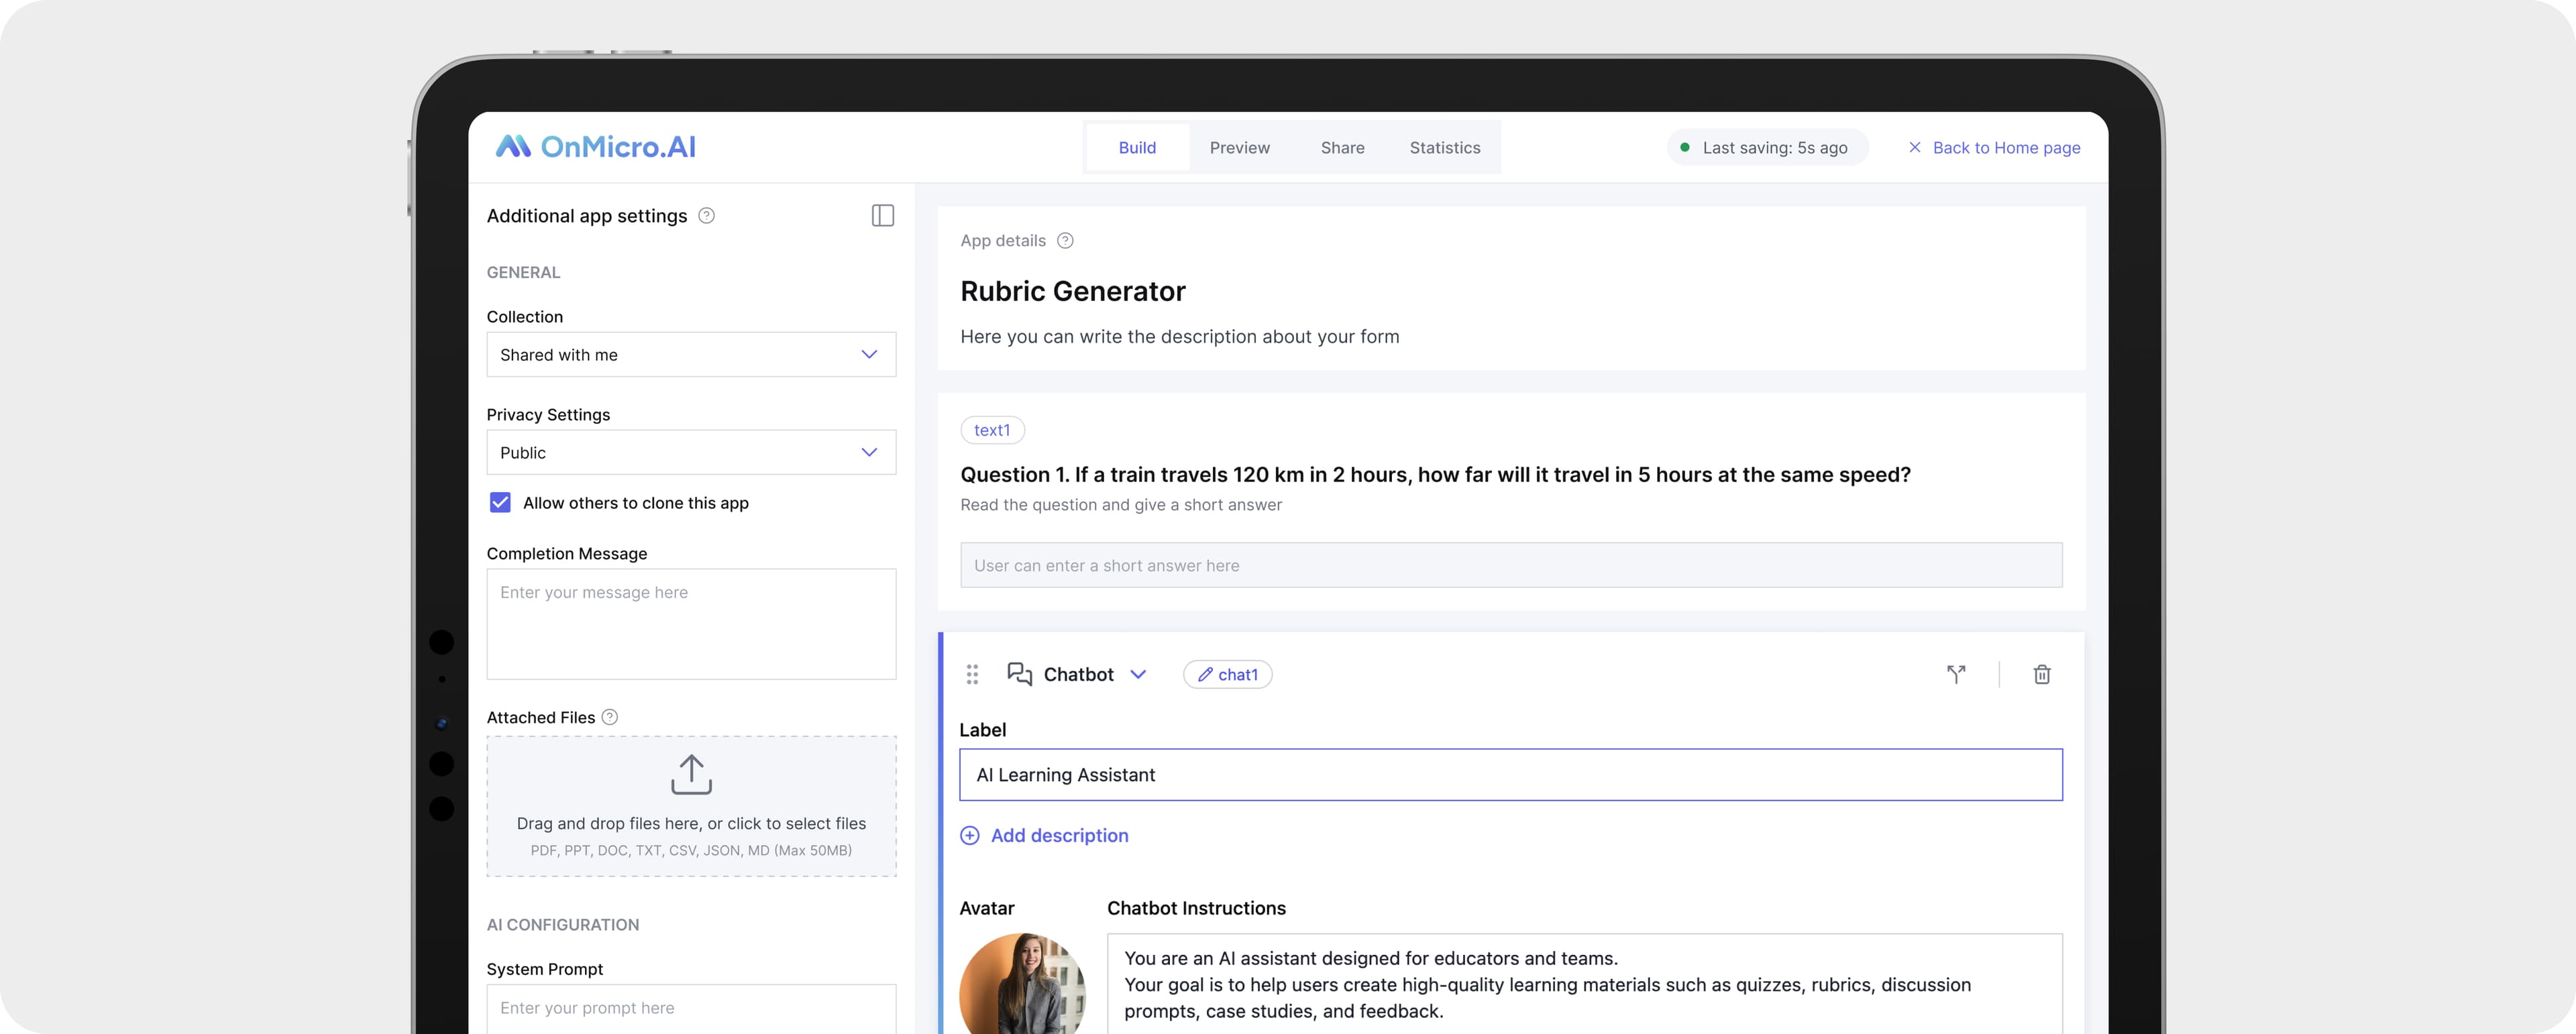Image resolution: width=2576 pixels, height=1034 pixels.
Task: Grab the Chatbot block drag handle
Action: [x=972, y=675]
